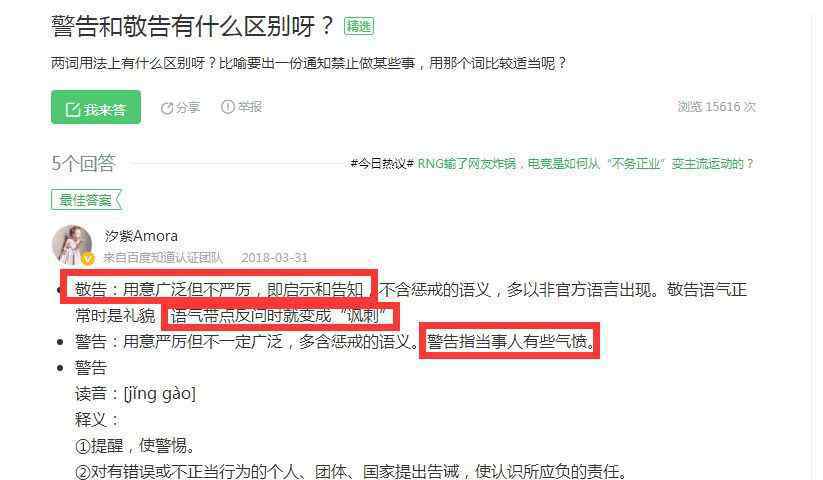Open 汐紫Amora's avatar picture
Screen dimensions: 823x480
tap(72, 245)
